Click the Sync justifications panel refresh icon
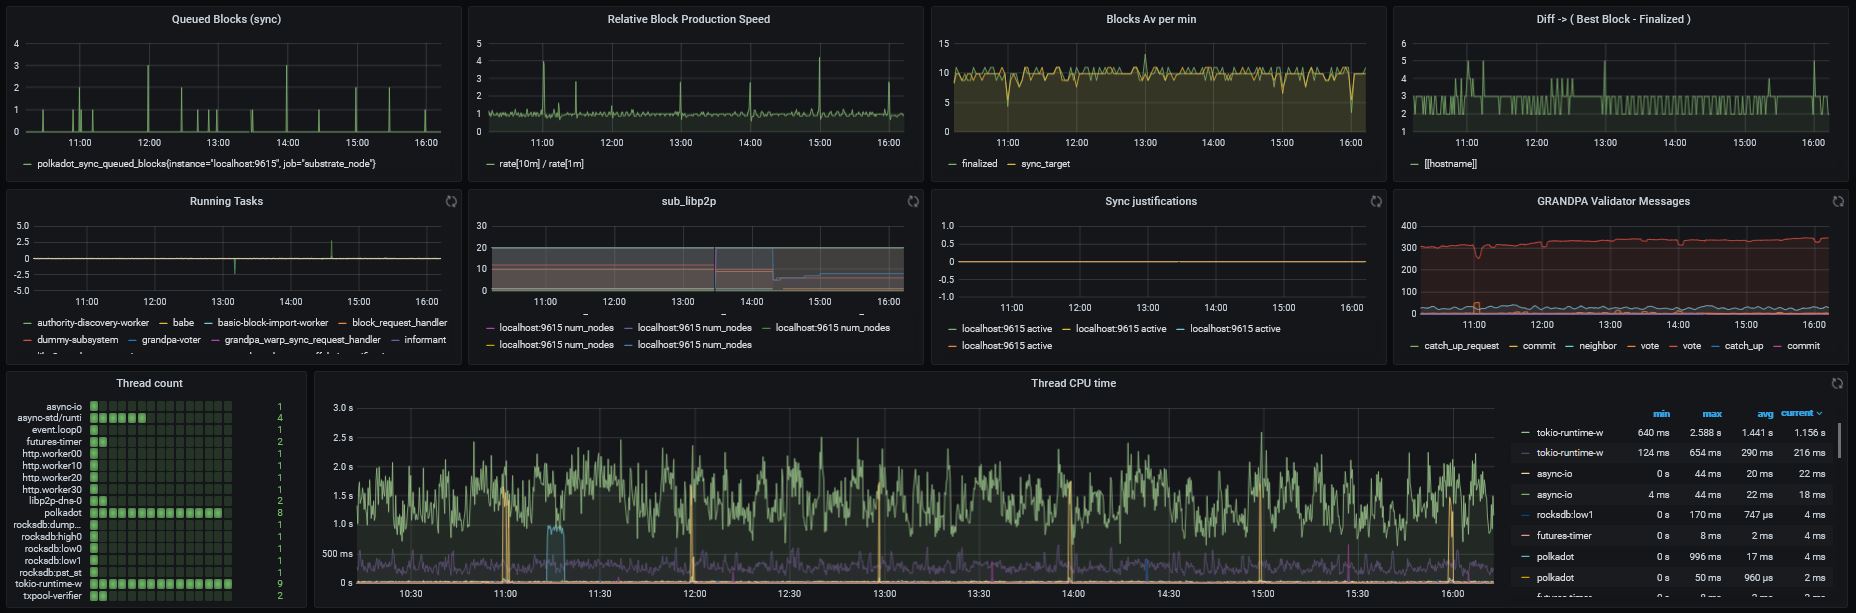1856x613 pixels. pyautogui.click(x=1375, y=201)
